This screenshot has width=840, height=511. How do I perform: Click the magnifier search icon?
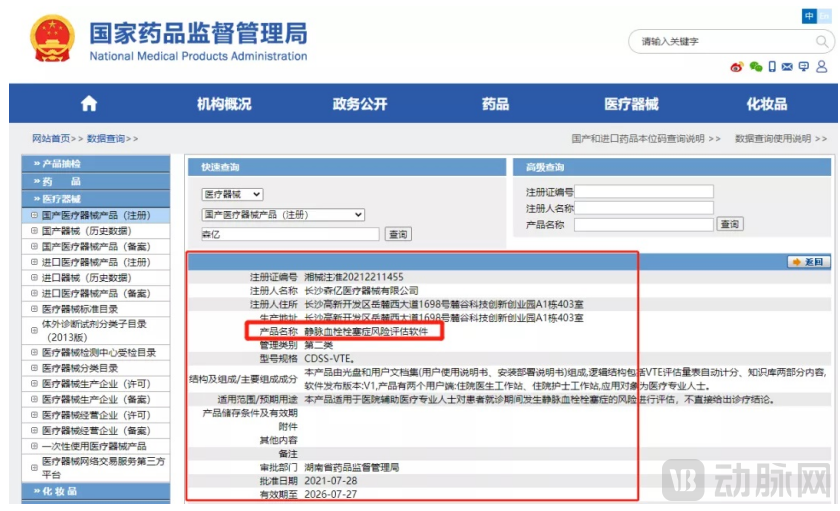[822, 42]
